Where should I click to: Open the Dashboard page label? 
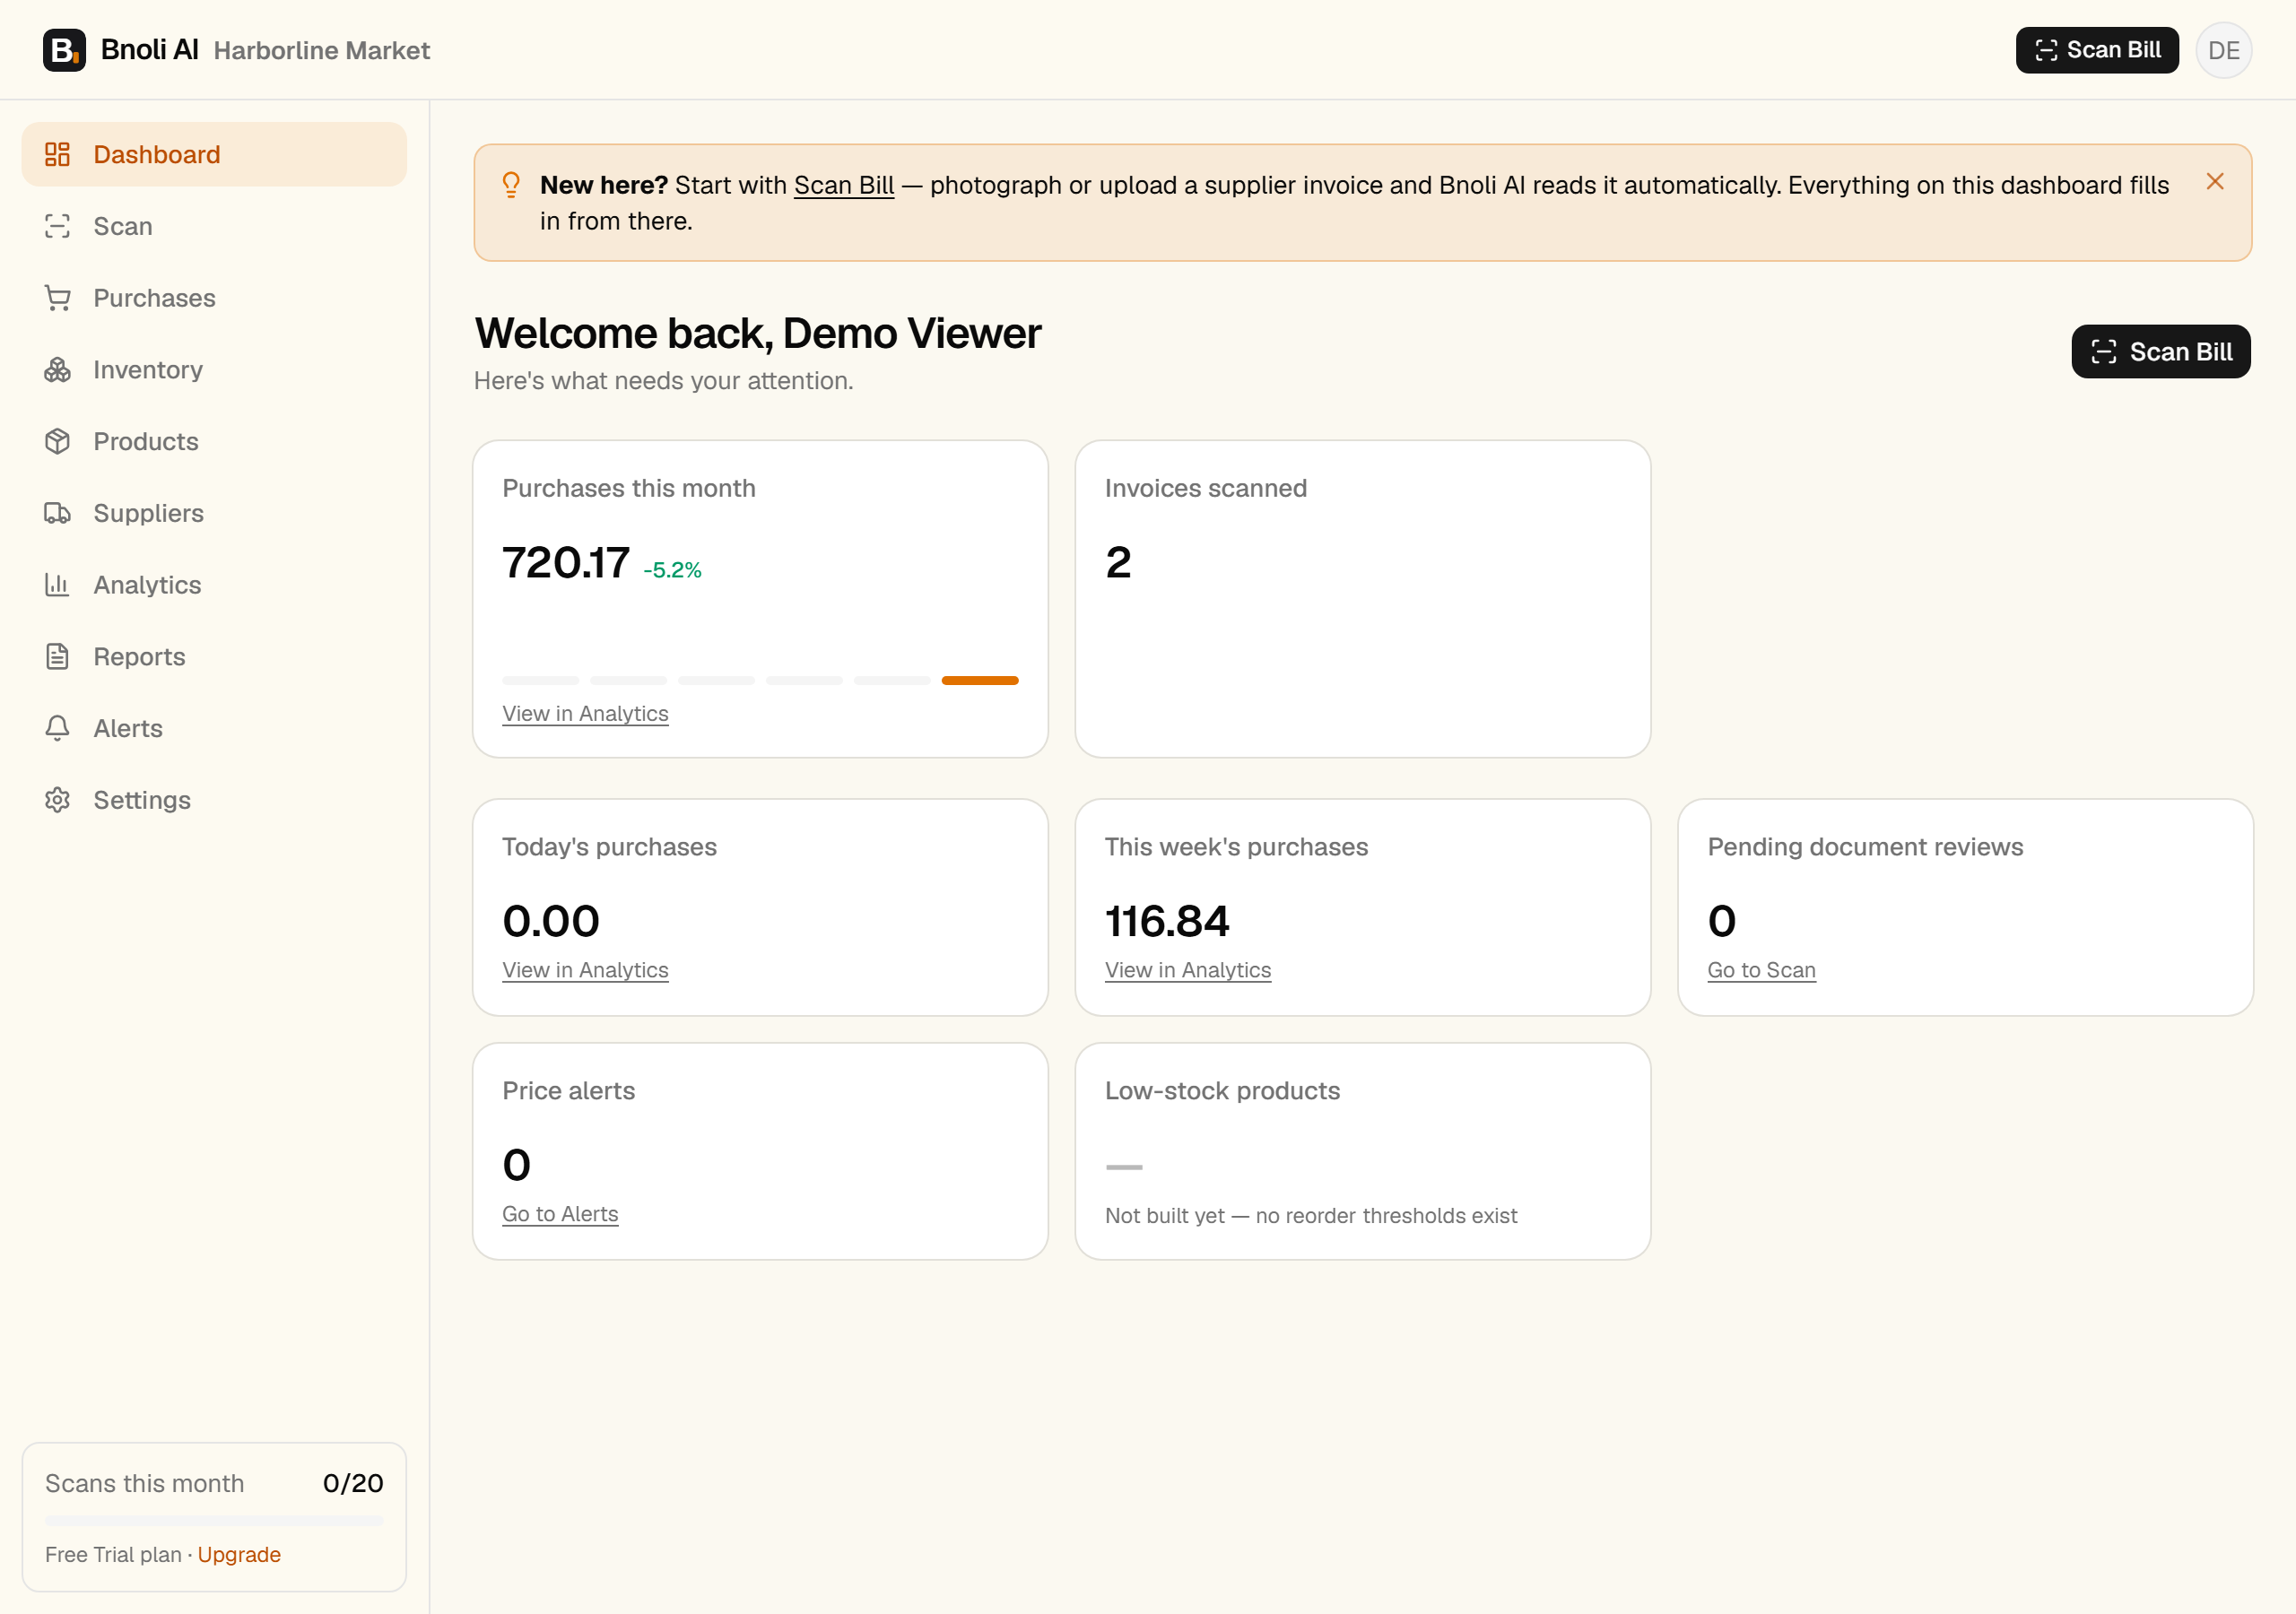157,154
